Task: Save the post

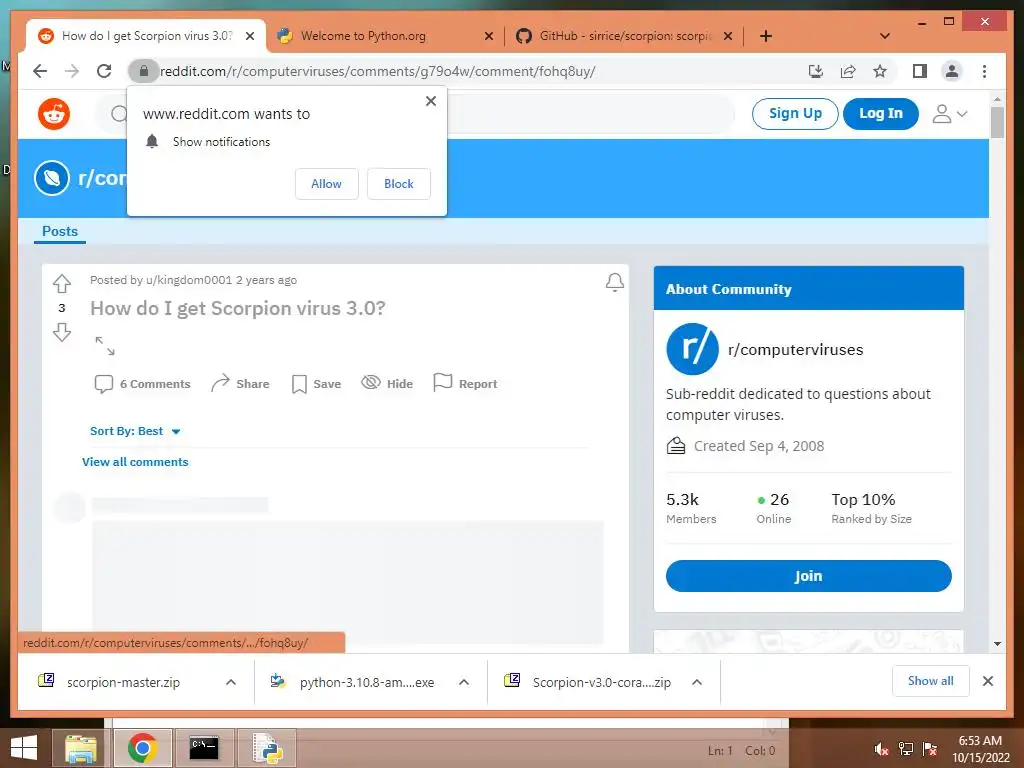Action: pos(316,384)
